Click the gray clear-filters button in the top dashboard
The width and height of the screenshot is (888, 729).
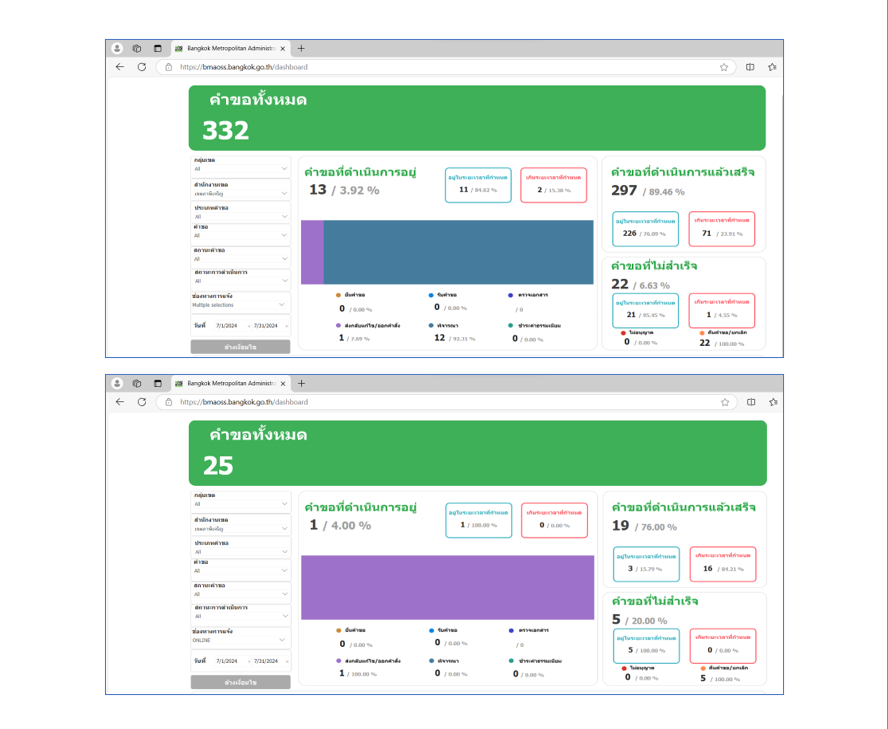(x=240, y=347)
